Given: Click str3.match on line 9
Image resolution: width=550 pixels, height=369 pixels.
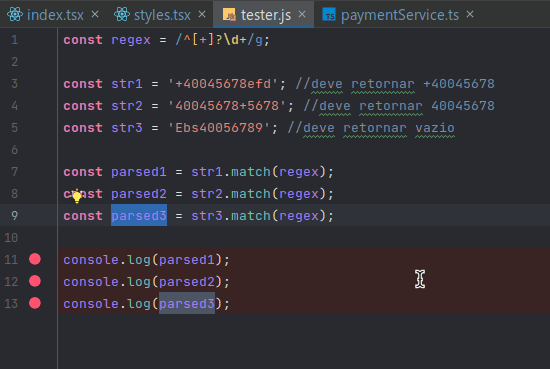Looking at the screenshot, I should coord(231,216).
